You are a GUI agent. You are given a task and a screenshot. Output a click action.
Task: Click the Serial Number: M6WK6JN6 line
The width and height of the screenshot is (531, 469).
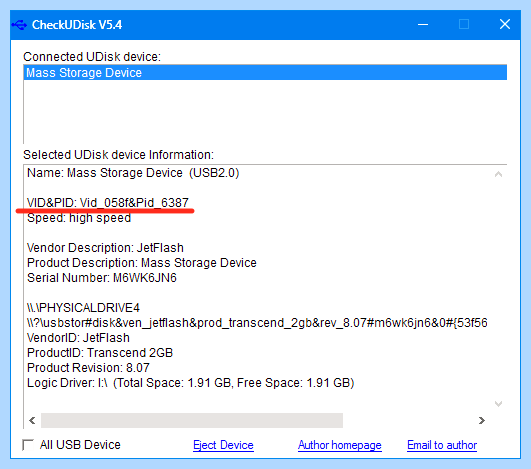pyautogui.click(x=102, y=278)
